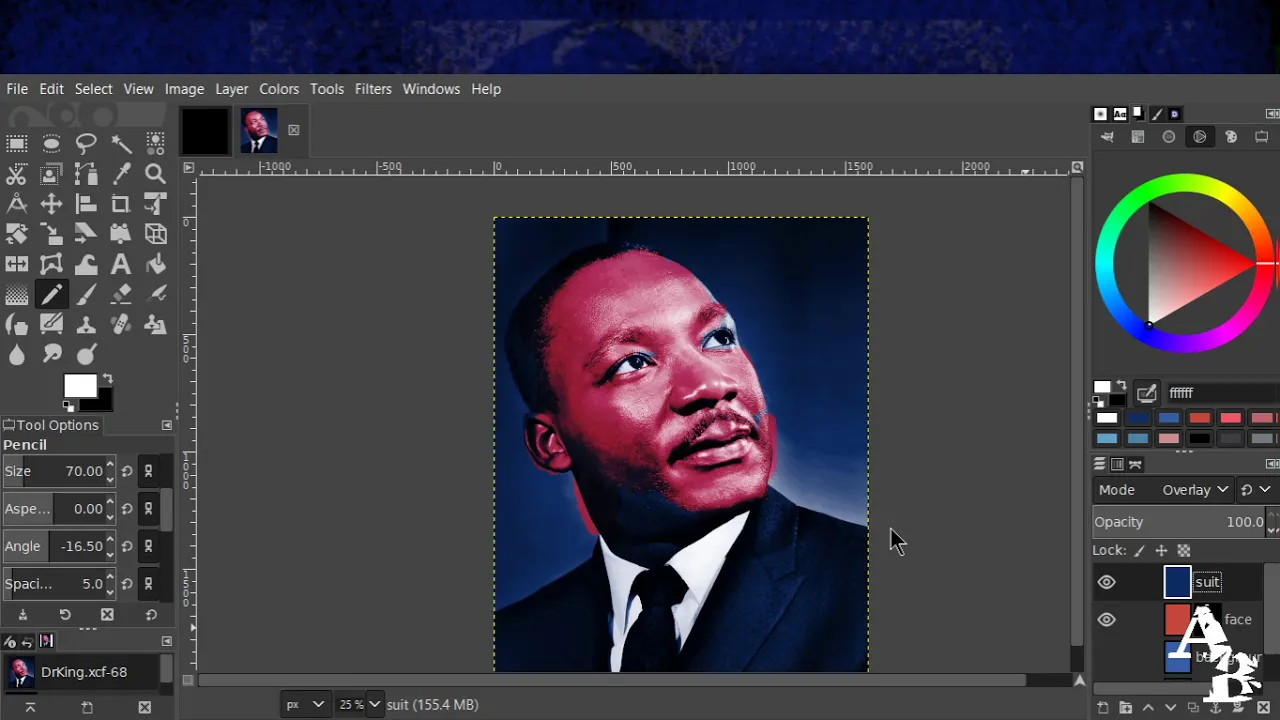Toggle lock pixels paintbrush icon
1280x720 pixels.
click(x=1139, y=551)
